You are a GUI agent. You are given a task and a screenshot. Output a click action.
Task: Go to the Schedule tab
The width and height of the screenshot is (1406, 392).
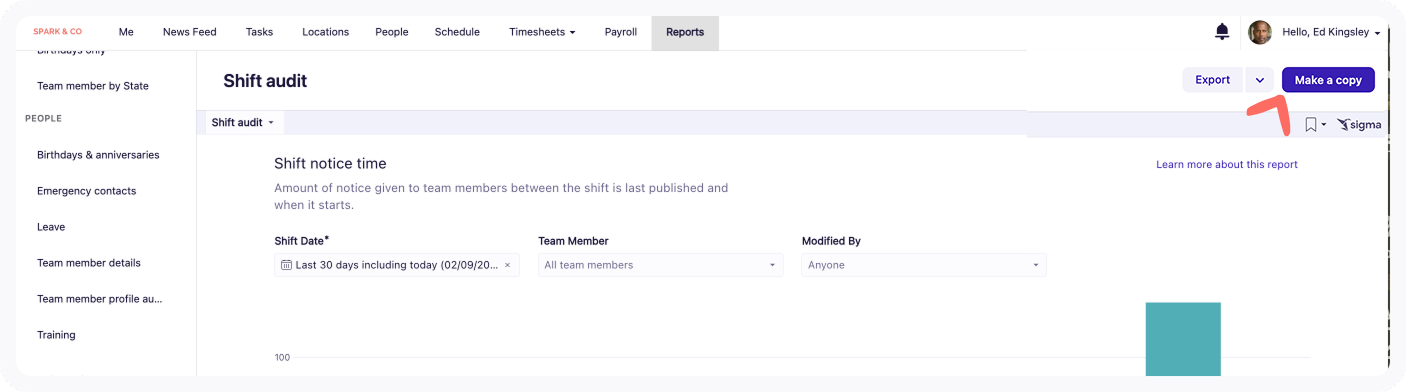click(457, 32)
